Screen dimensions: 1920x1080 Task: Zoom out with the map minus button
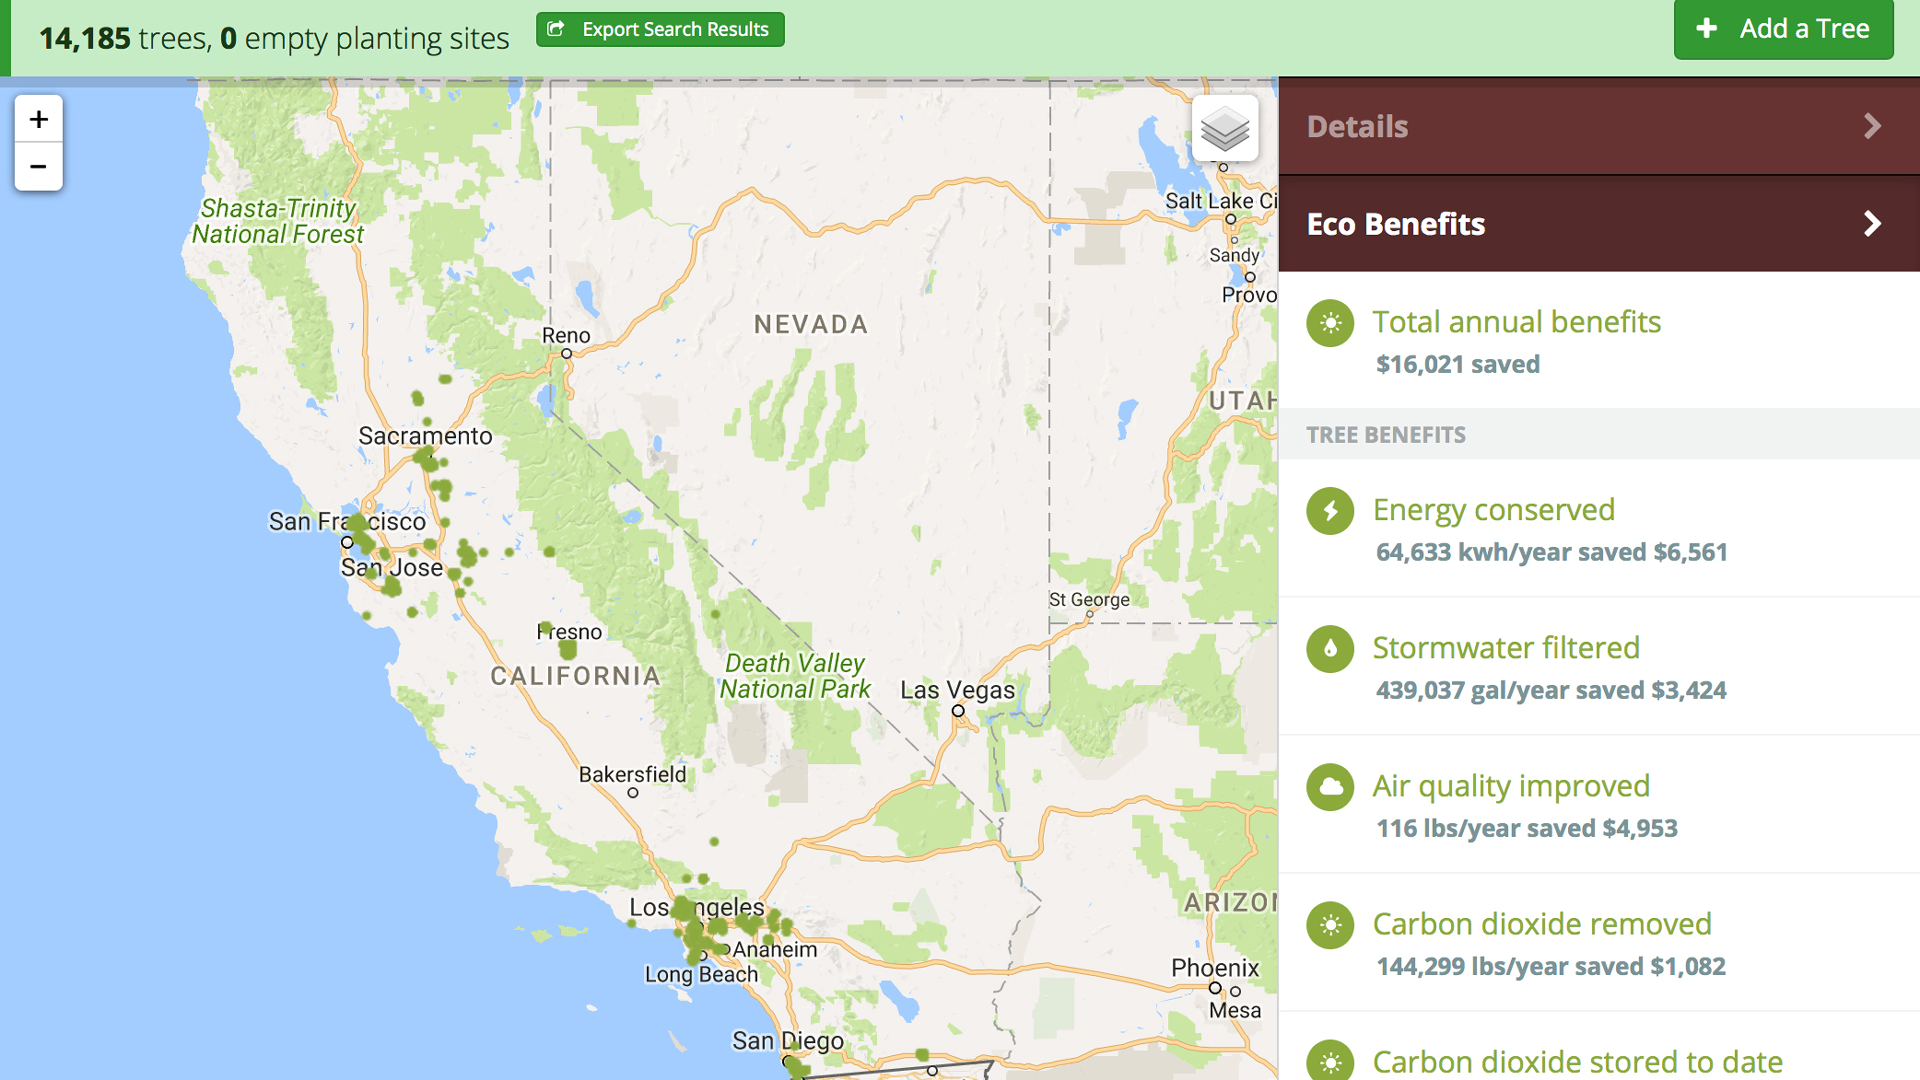pyautogui.click(x=38, y=167)
